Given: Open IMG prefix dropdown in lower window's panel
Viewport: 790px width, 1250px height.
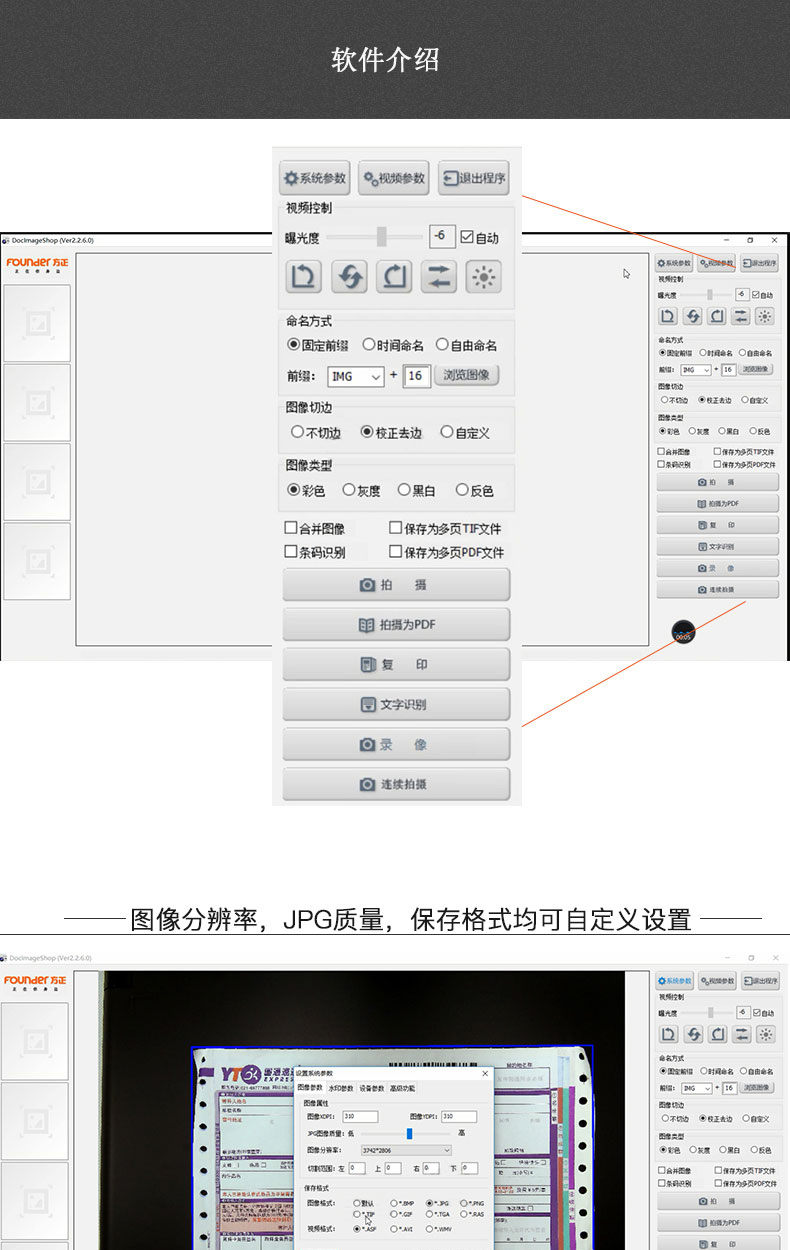Looking at the screenshot, I should click(x=696, y=1088).
